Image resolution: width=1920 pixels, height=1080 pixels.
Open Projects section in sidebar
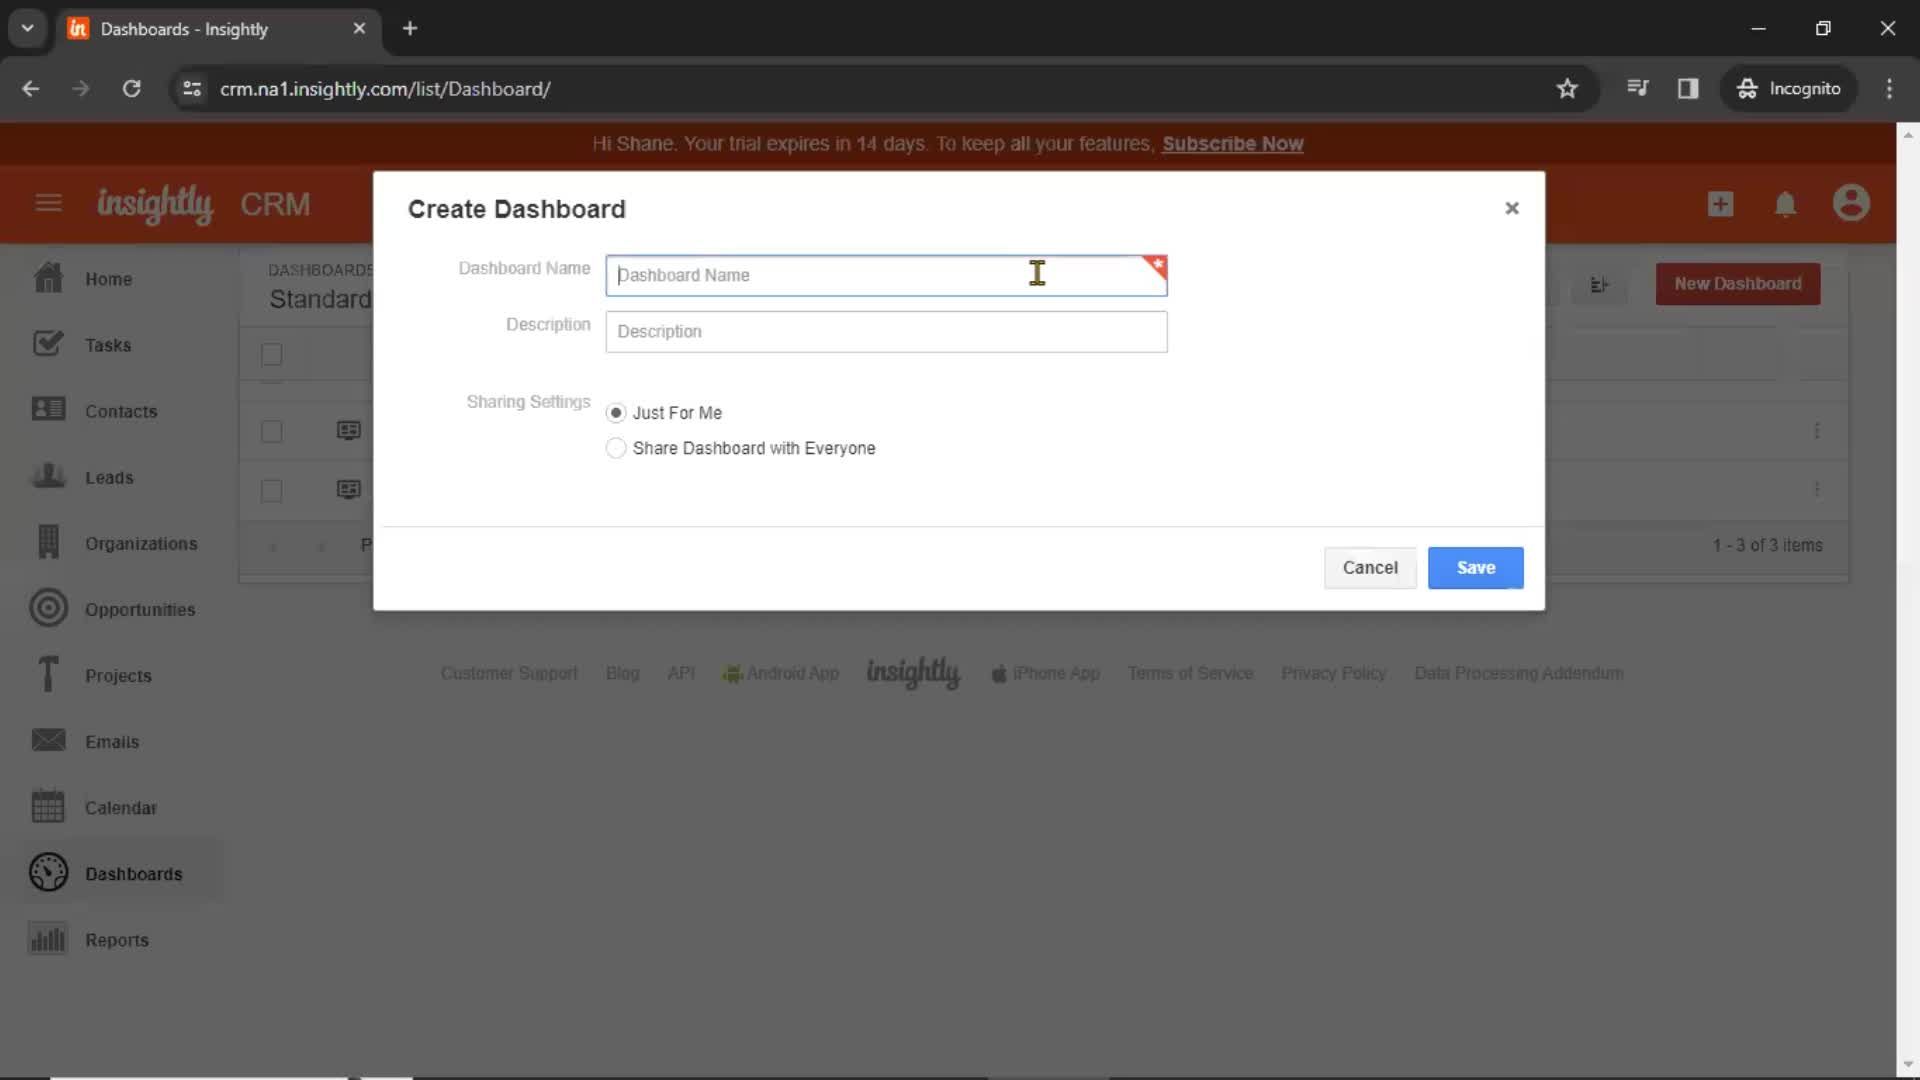tap(119, 675)
